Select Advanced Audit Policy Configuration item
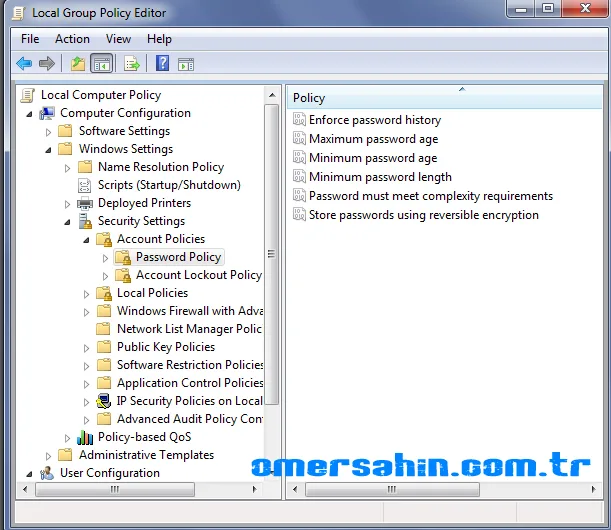 pos(190,419)
